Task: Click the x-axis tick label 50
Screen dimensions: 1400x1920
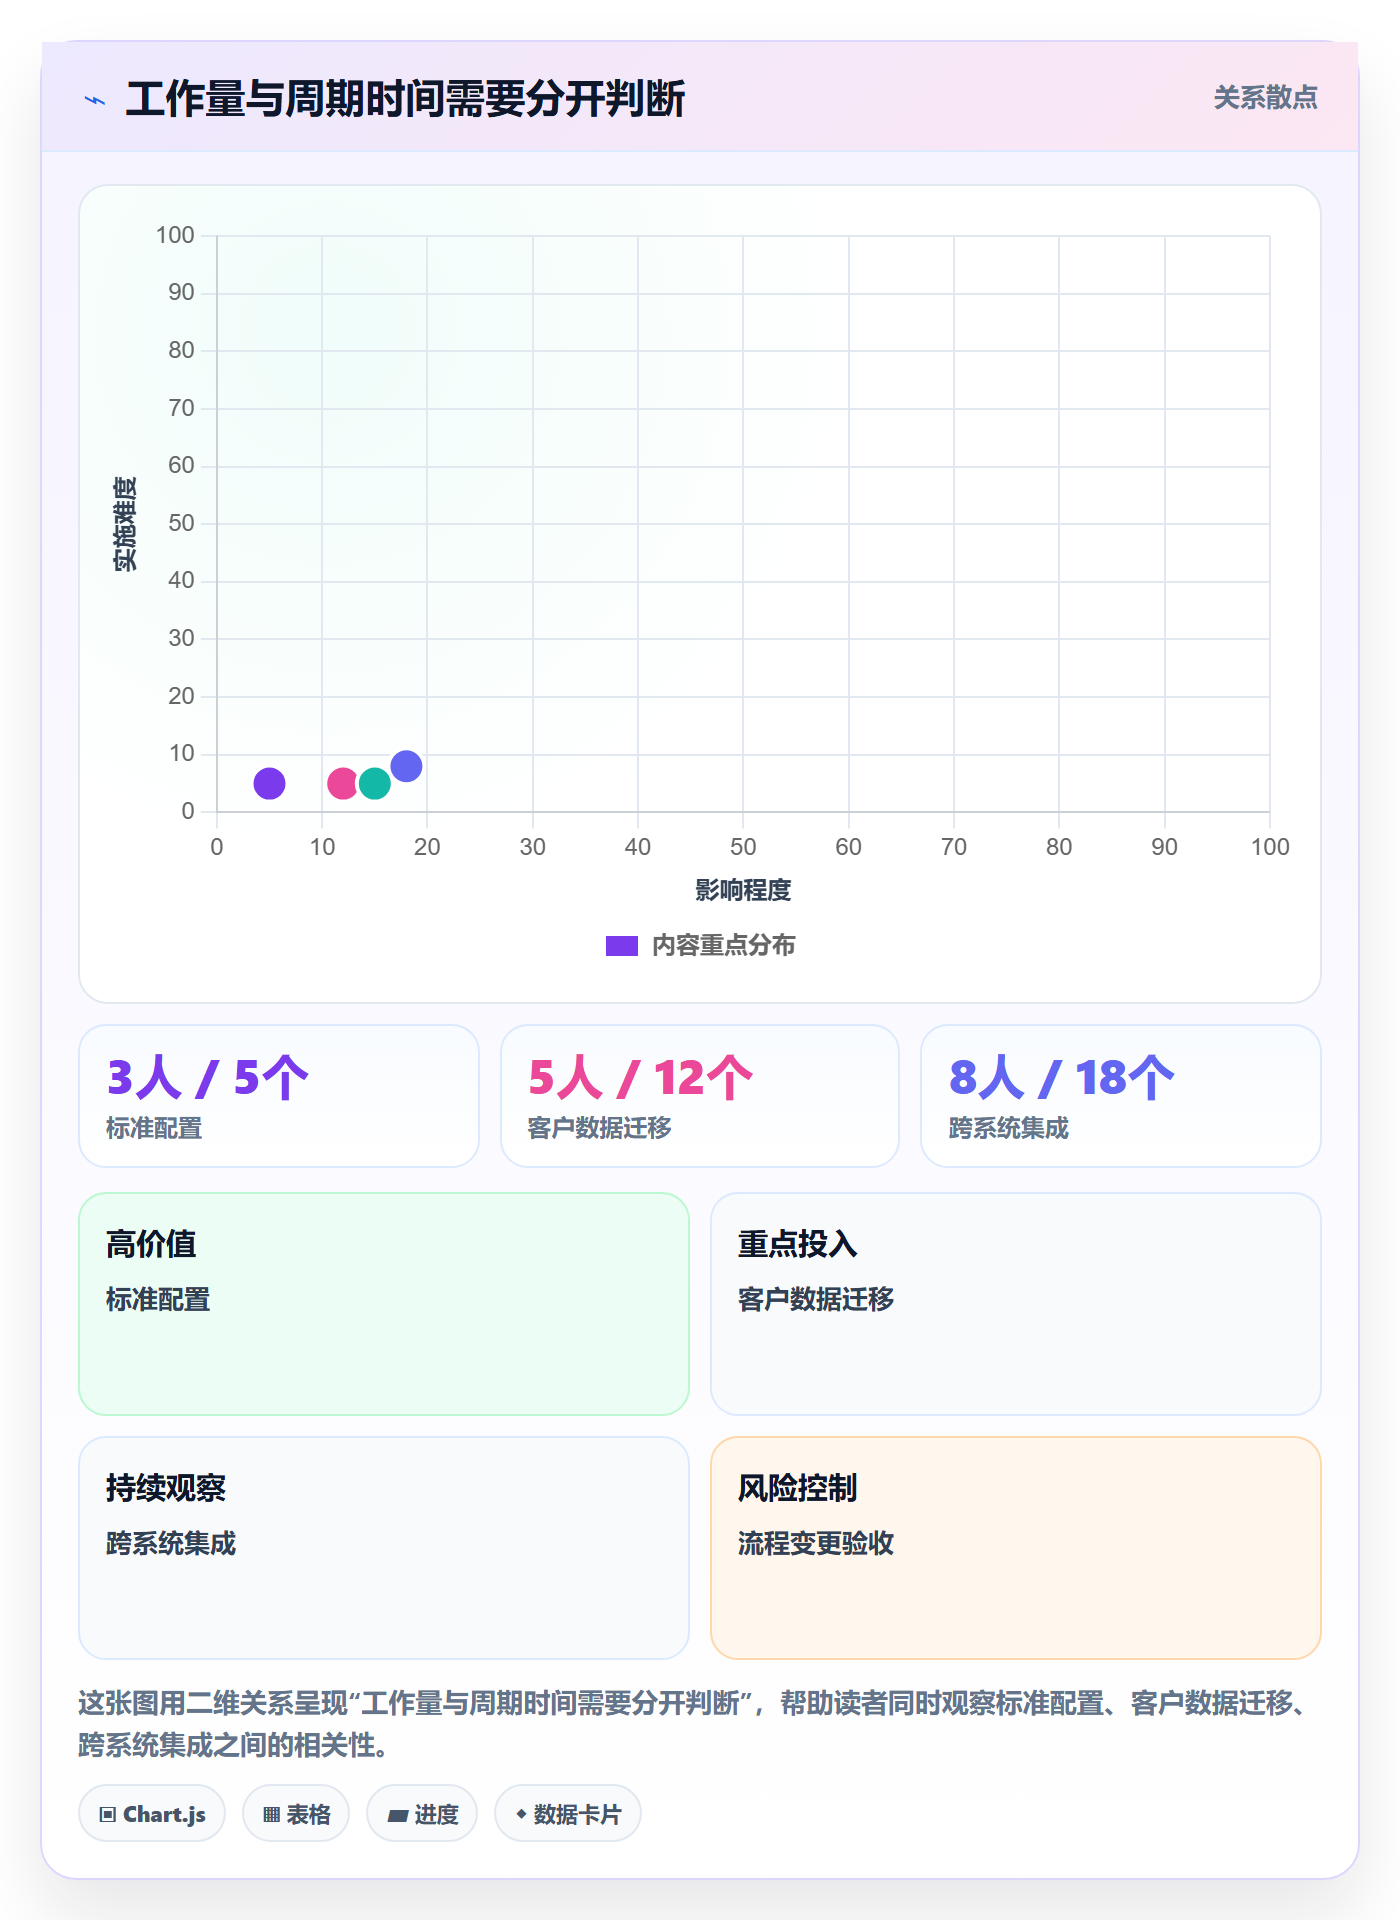Action: pos(743,847)
